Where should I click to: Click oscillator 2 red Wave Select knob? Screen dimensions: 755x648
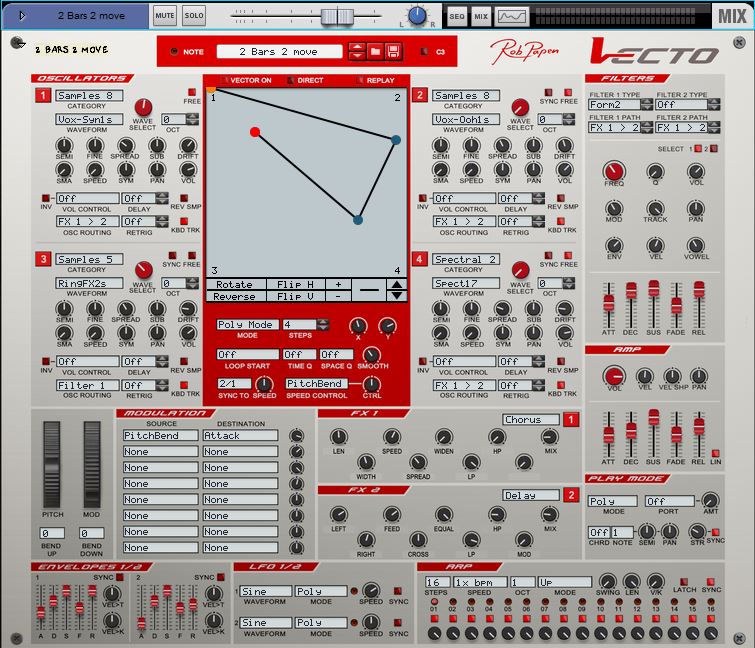pos(520,107)
